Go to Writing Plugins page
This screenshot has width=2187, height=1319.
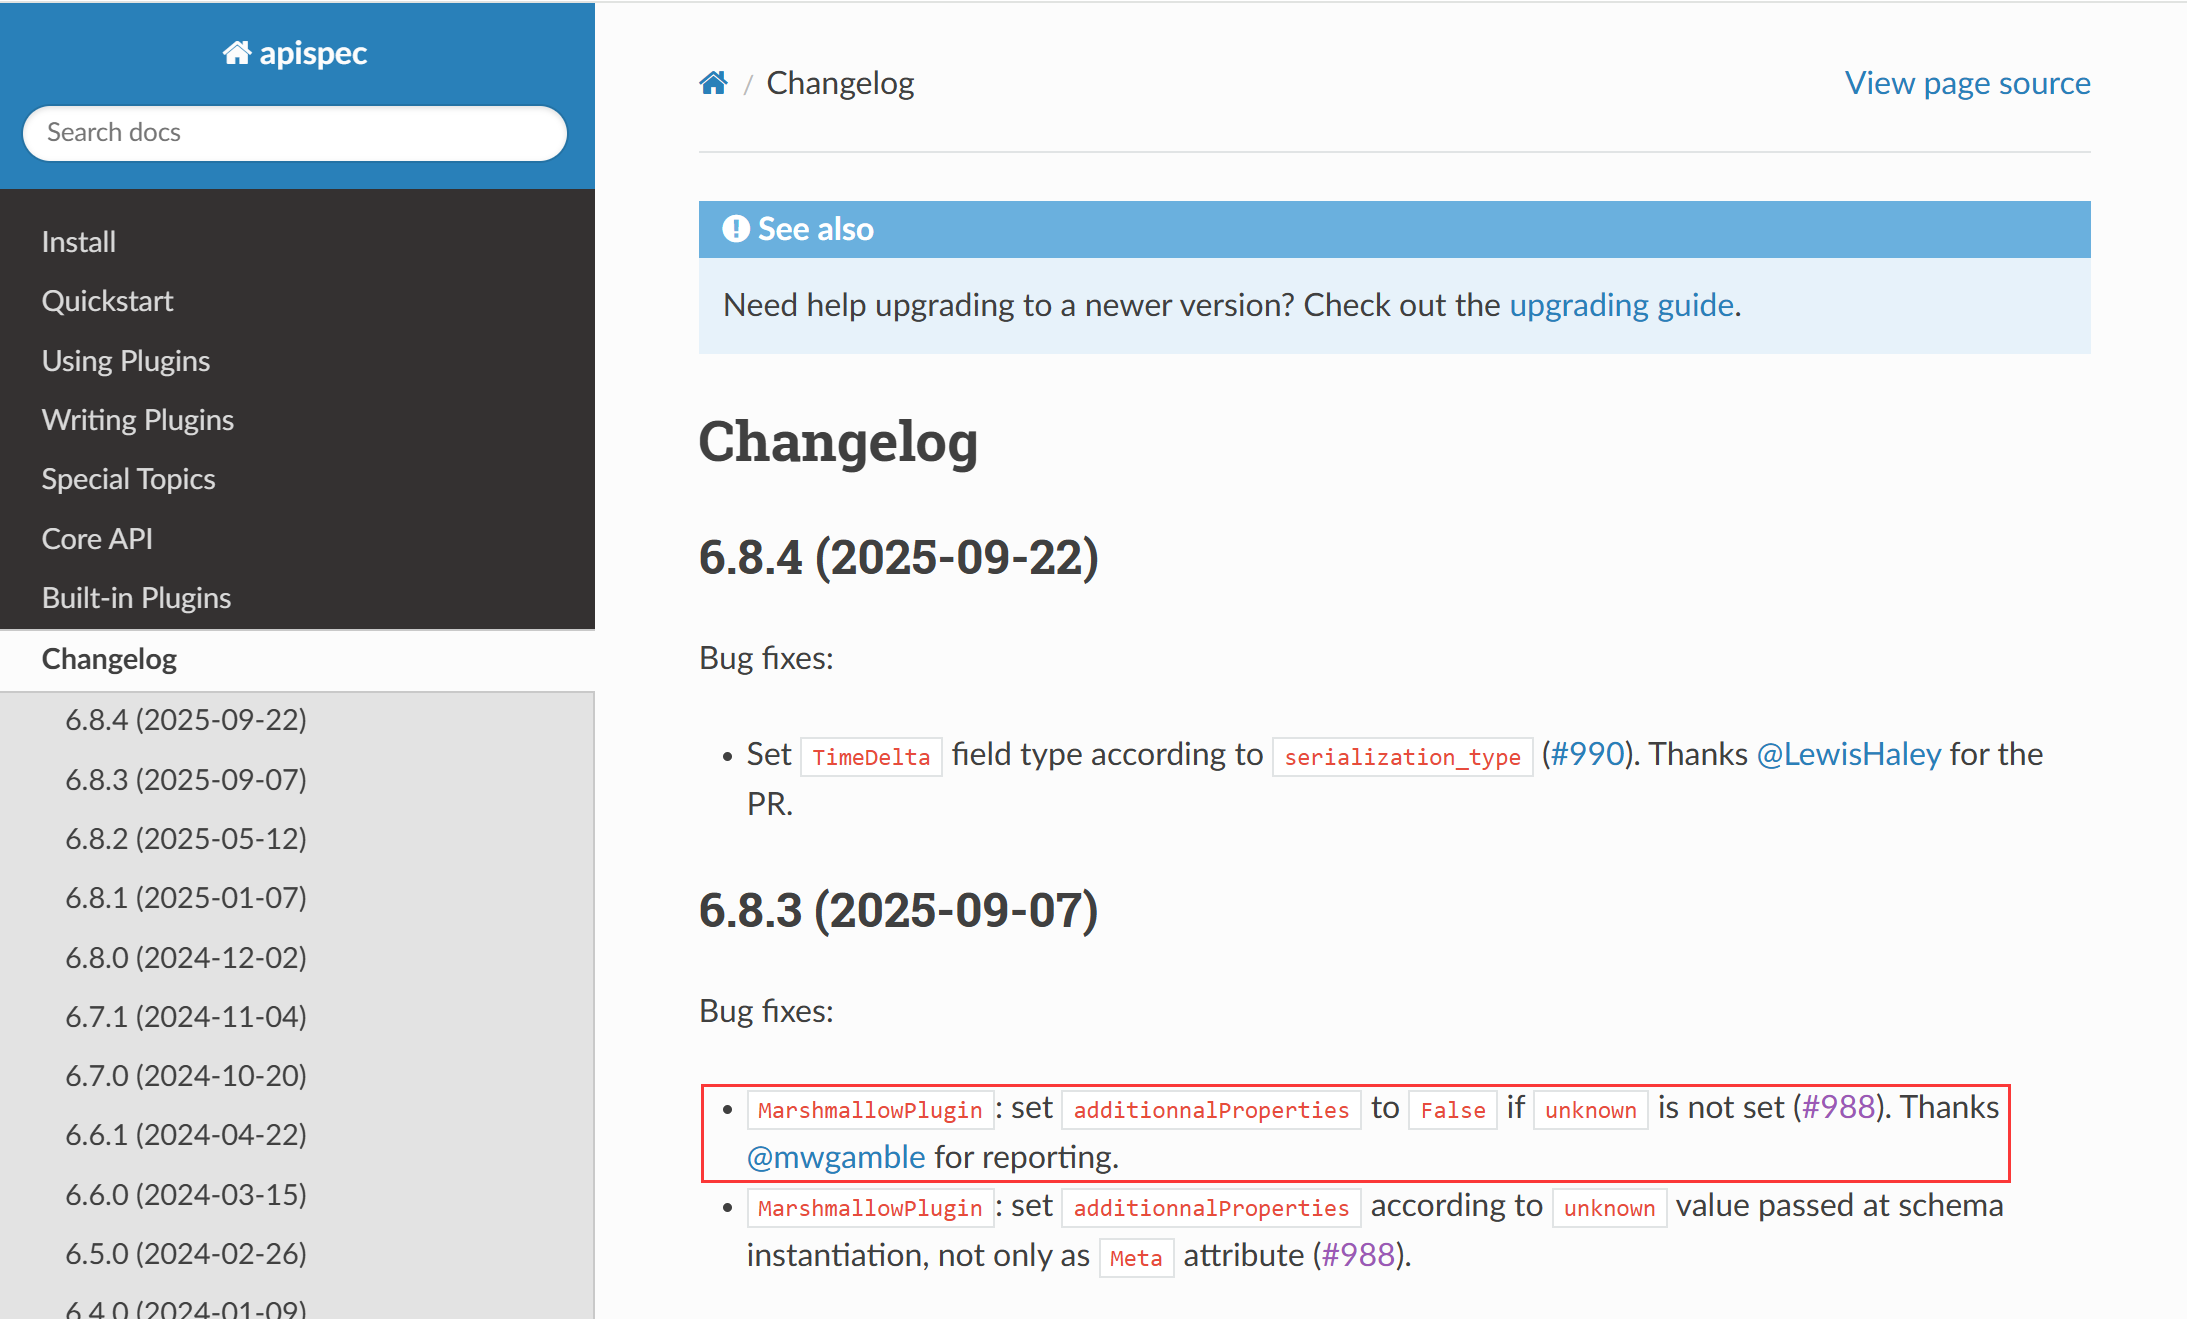(x=138, y=420)
